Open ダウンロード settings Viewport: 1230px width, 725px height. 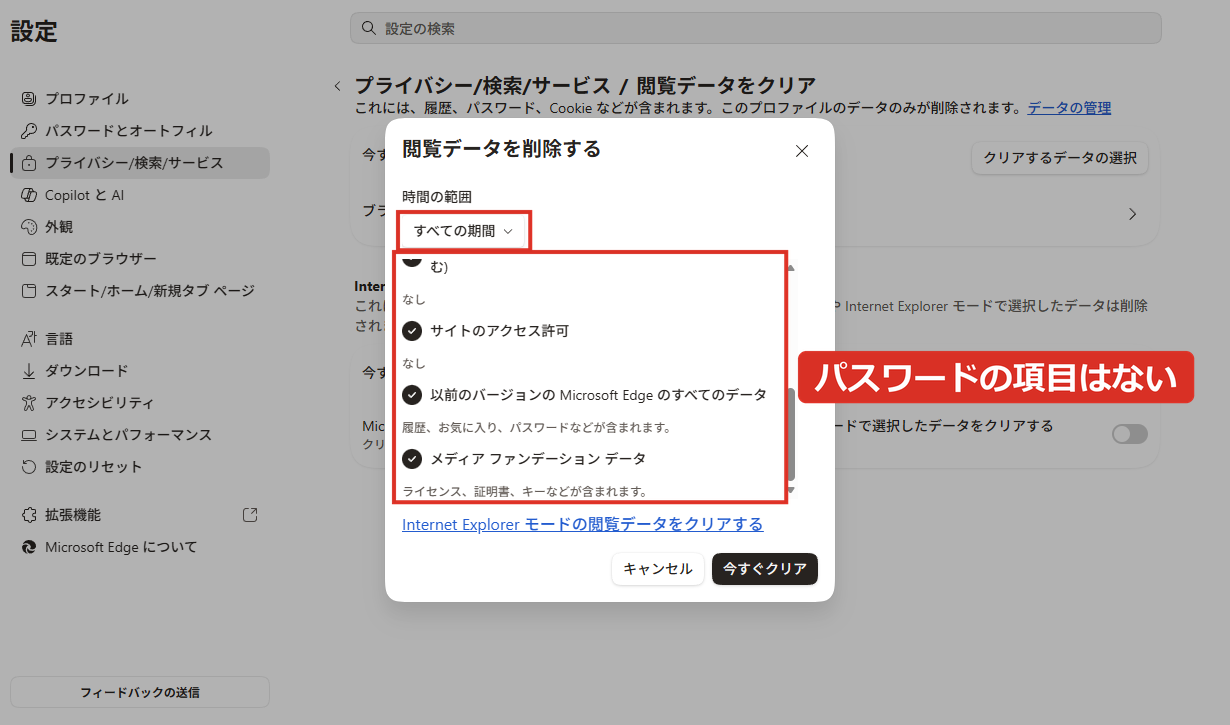pyautogui.click(x=140, y=371)
